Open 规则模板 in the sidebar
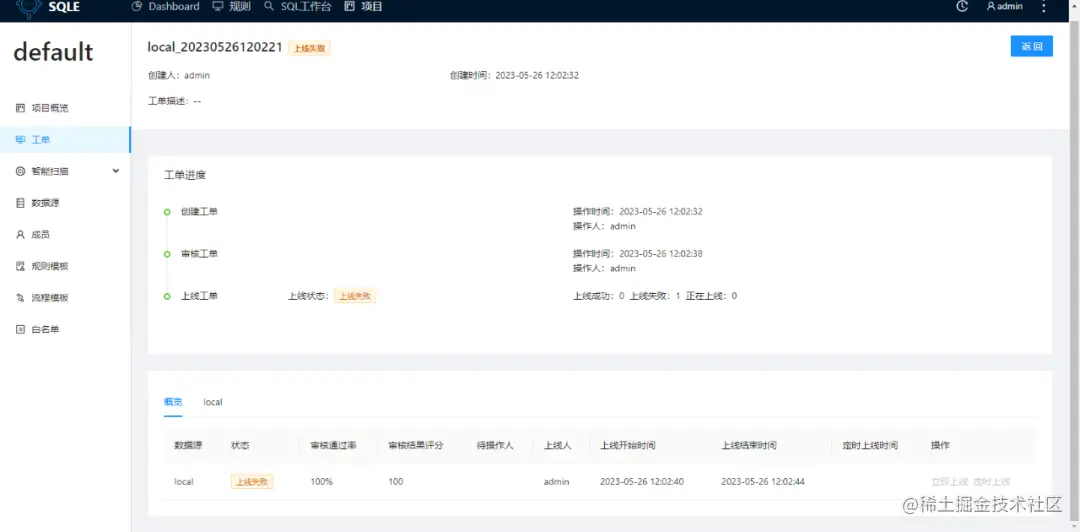Viewport: 1080px width, 532px height. coord(65,266)
